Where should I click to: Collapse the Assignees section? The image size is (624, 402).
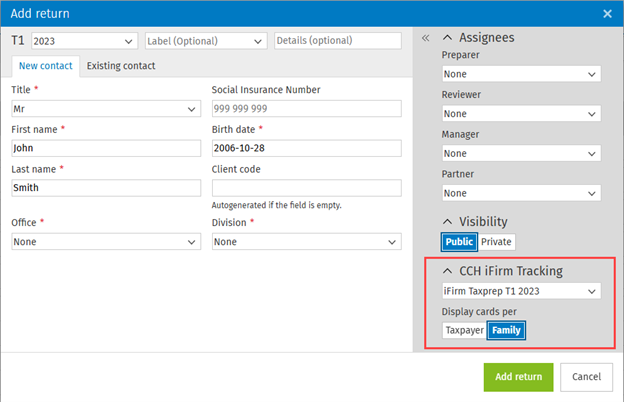point(447,38)
